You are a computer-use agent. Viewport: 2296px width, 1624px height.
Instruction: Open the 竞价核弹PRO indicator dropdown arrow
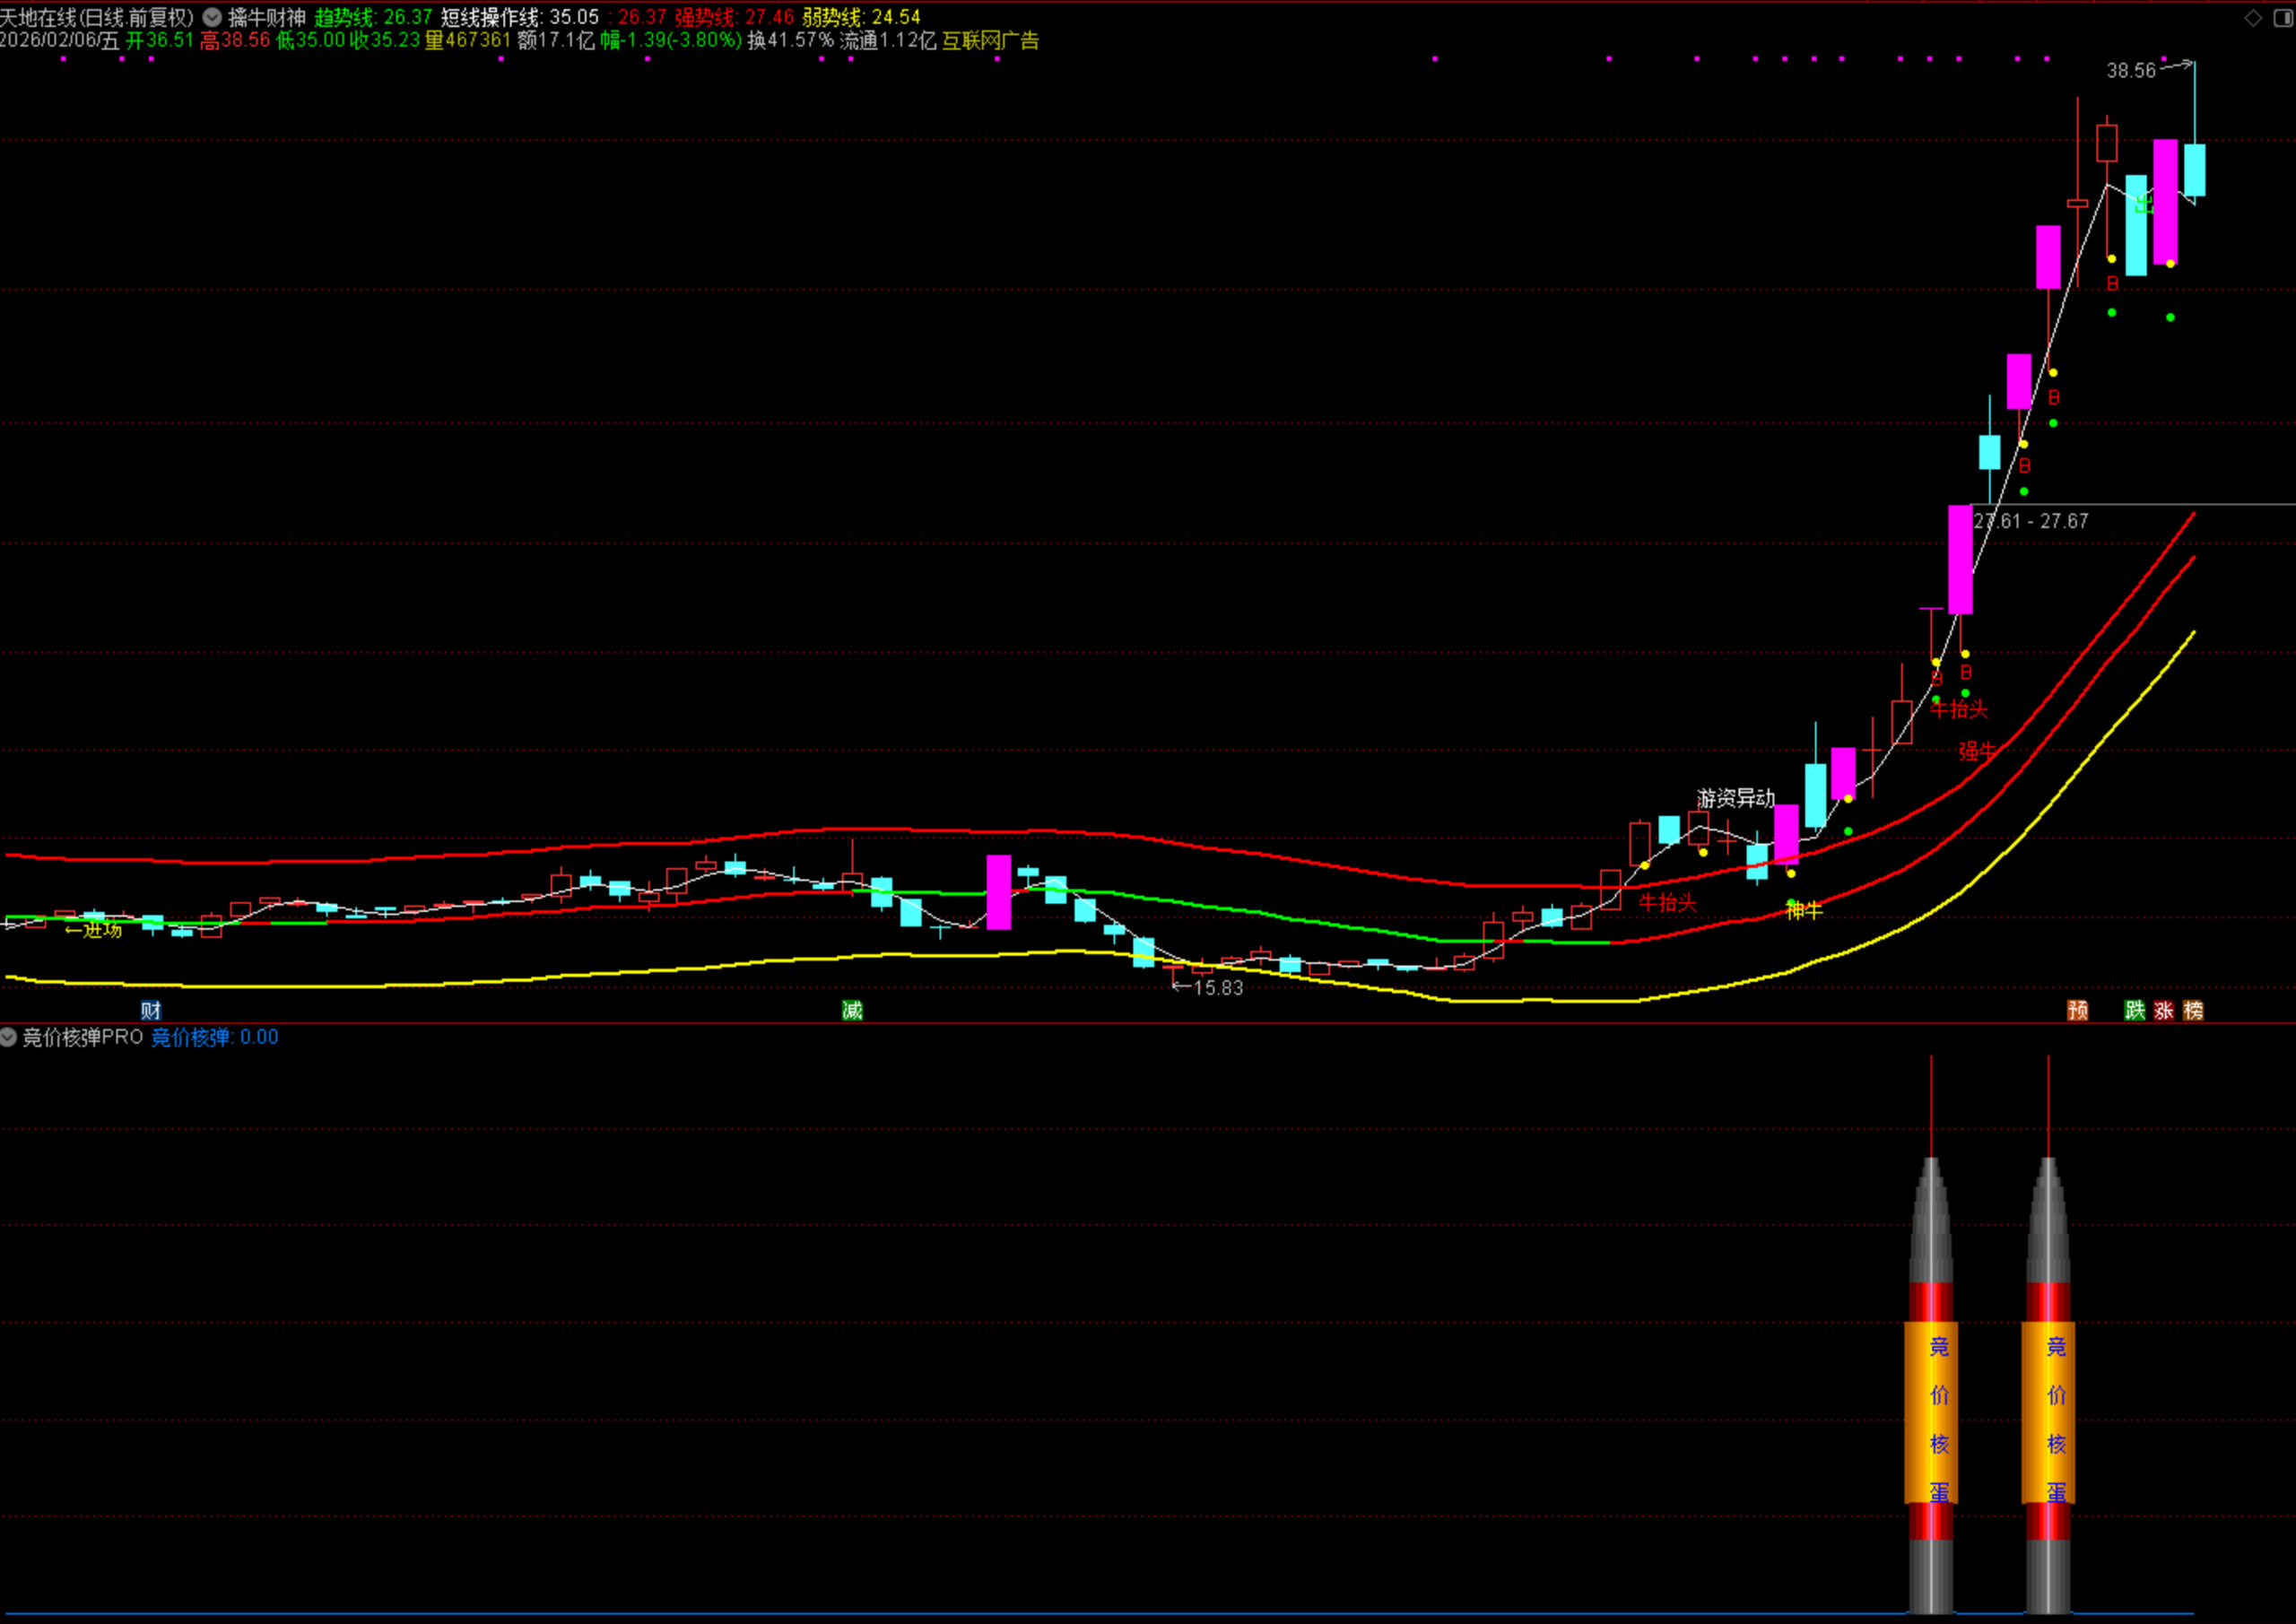[9, 1037]
